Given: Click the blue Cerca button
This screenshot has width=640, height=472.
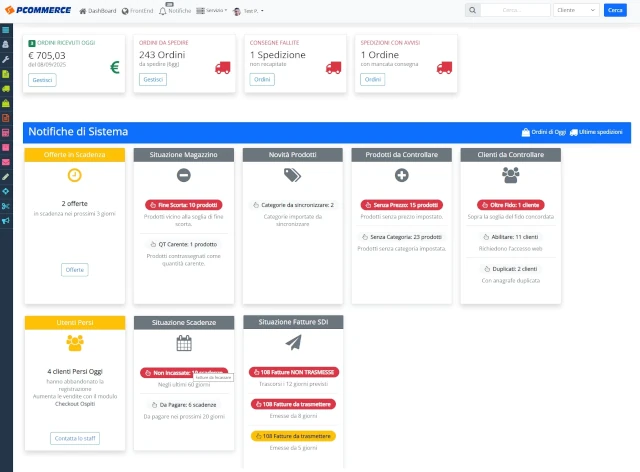Looking at the screenshot, I should (615, 10).
